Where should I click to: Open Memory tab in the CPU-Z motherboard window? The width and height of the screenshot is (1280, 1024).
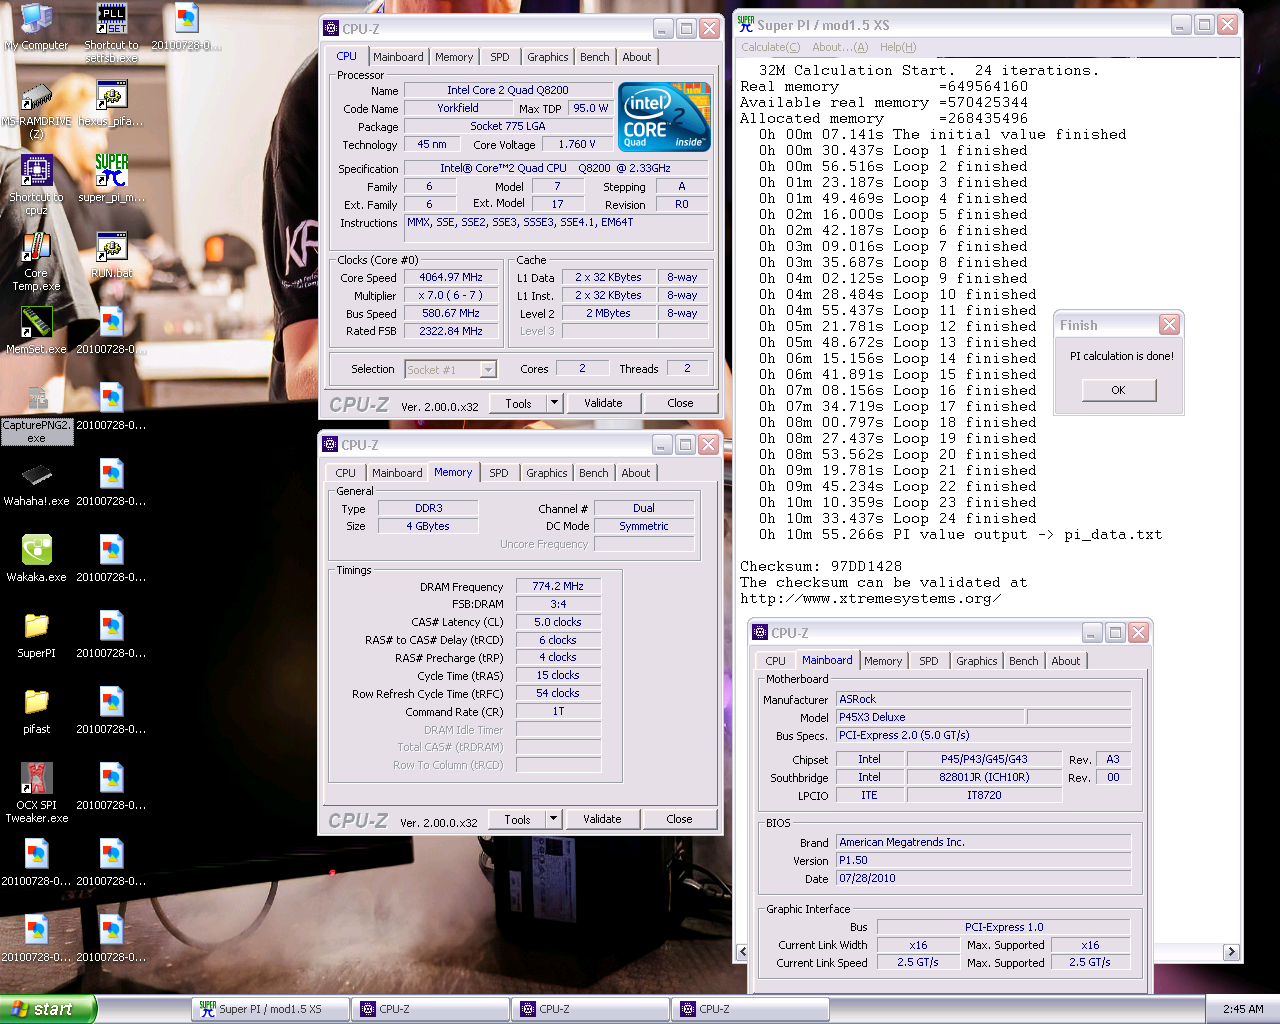(x=883, y=661)
